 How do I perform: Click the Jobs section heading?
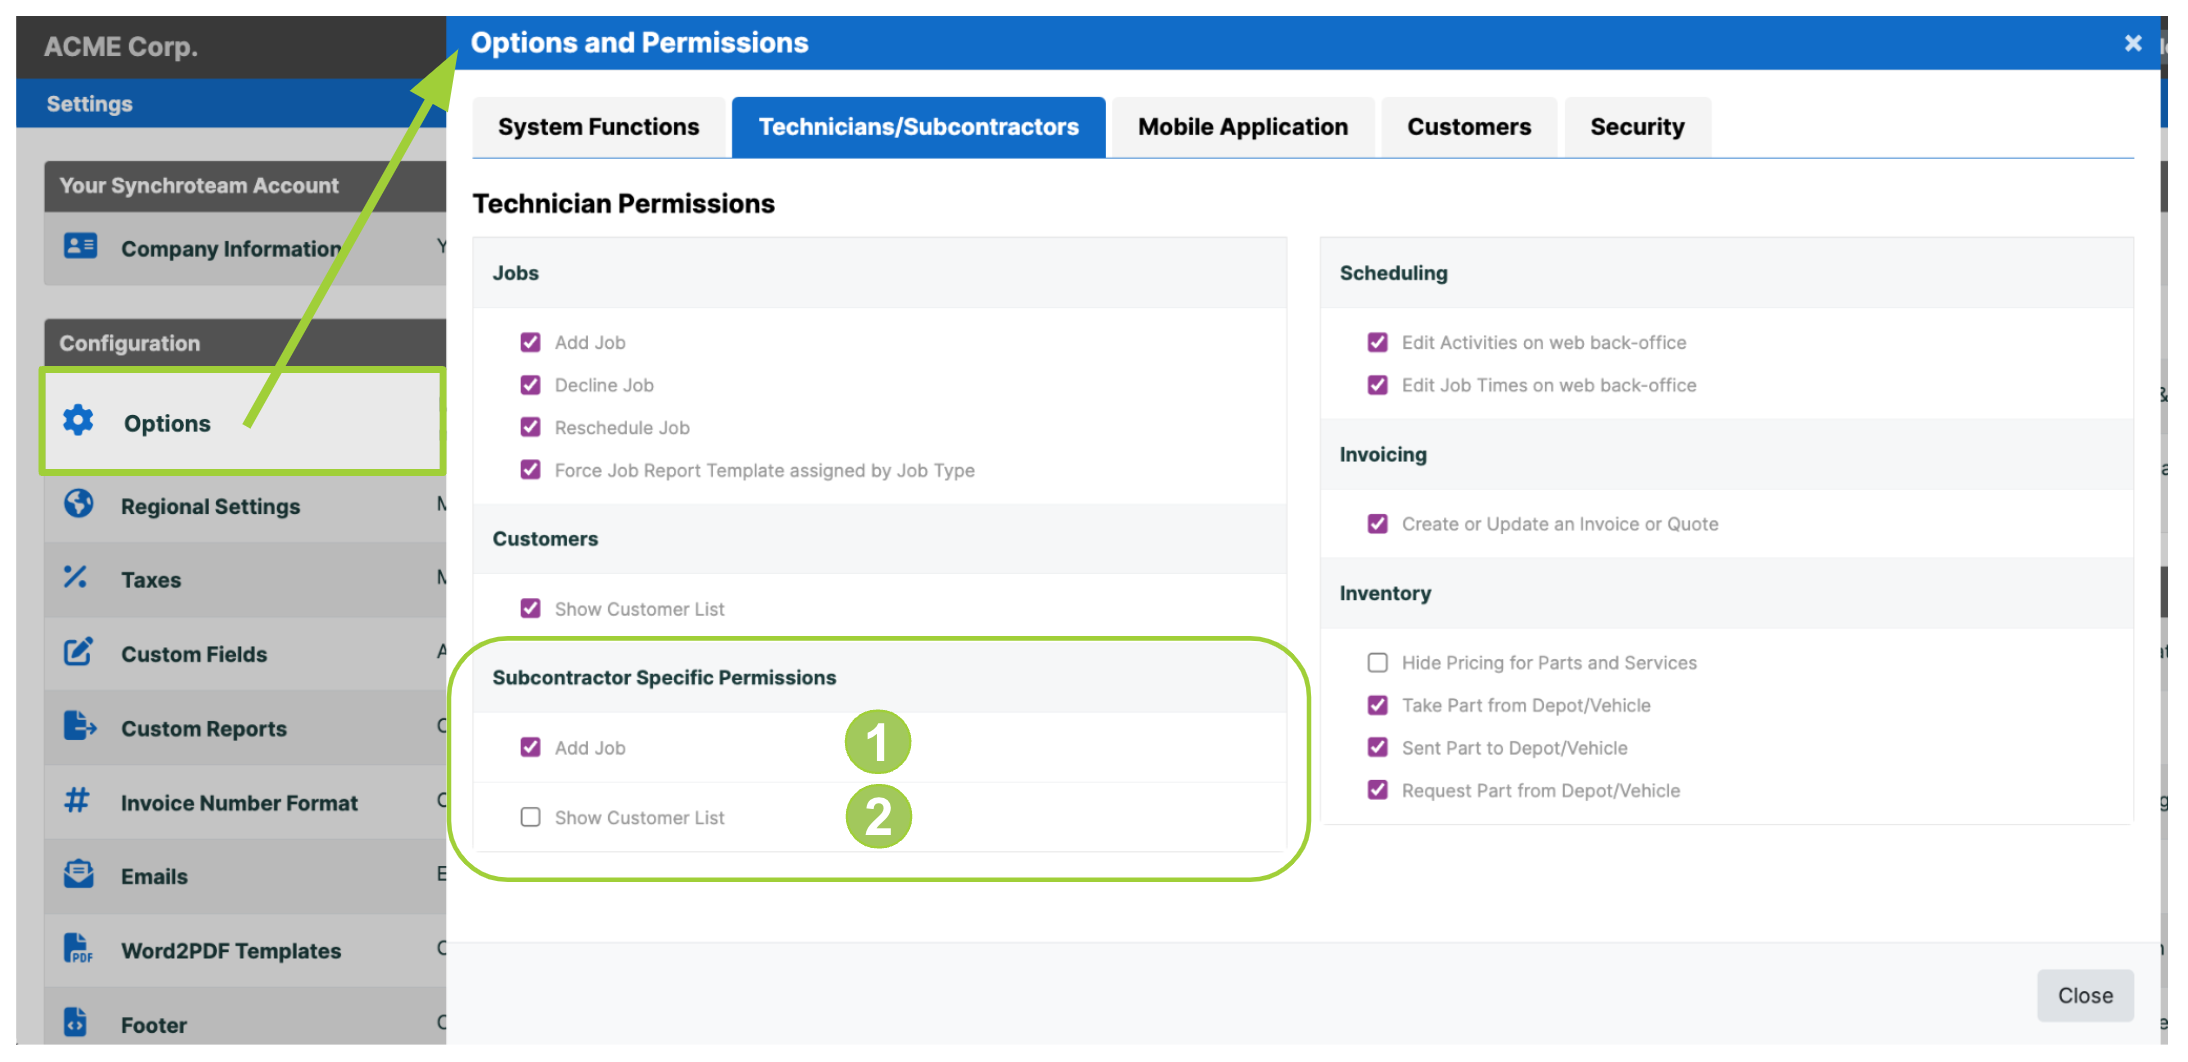(x=515, y=273)
